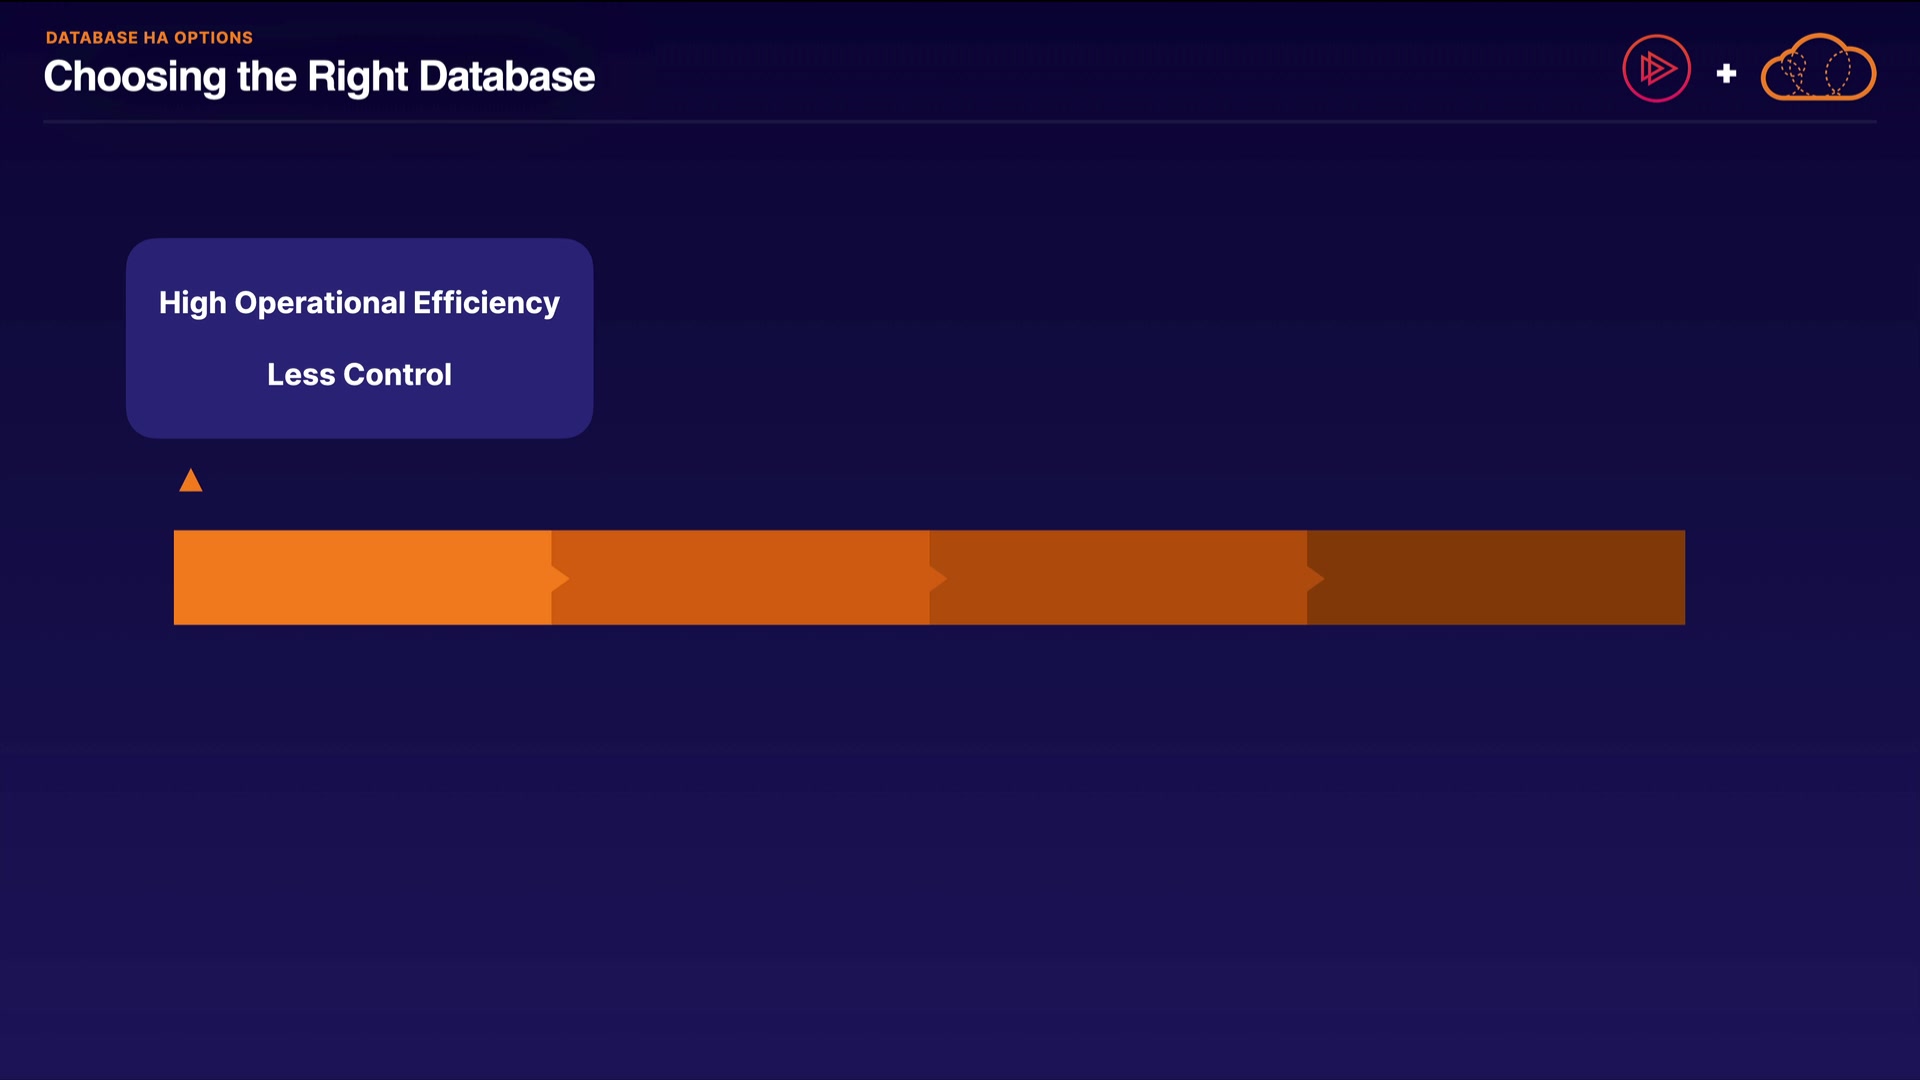Viewport: 1920px width, 1080px height.
Task: Click the word 'Efficiency' in the callout box
Action: (486, 303)
